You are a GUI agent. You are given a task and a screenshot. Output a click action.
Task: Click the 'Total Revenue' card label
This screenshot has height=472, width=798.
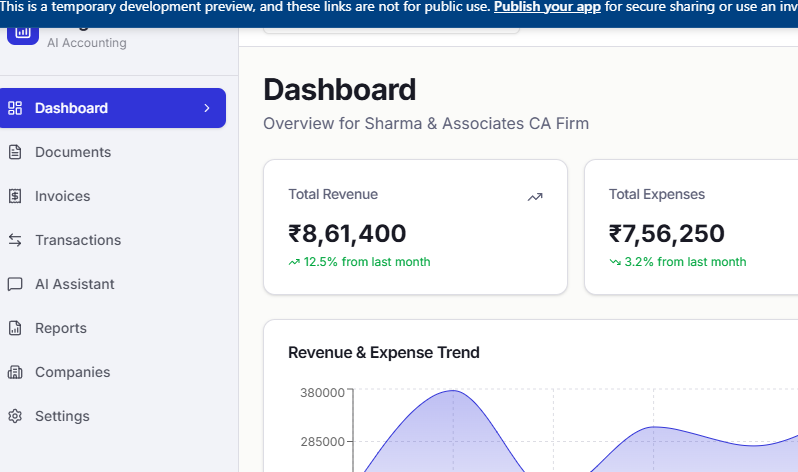pos(333,194)
